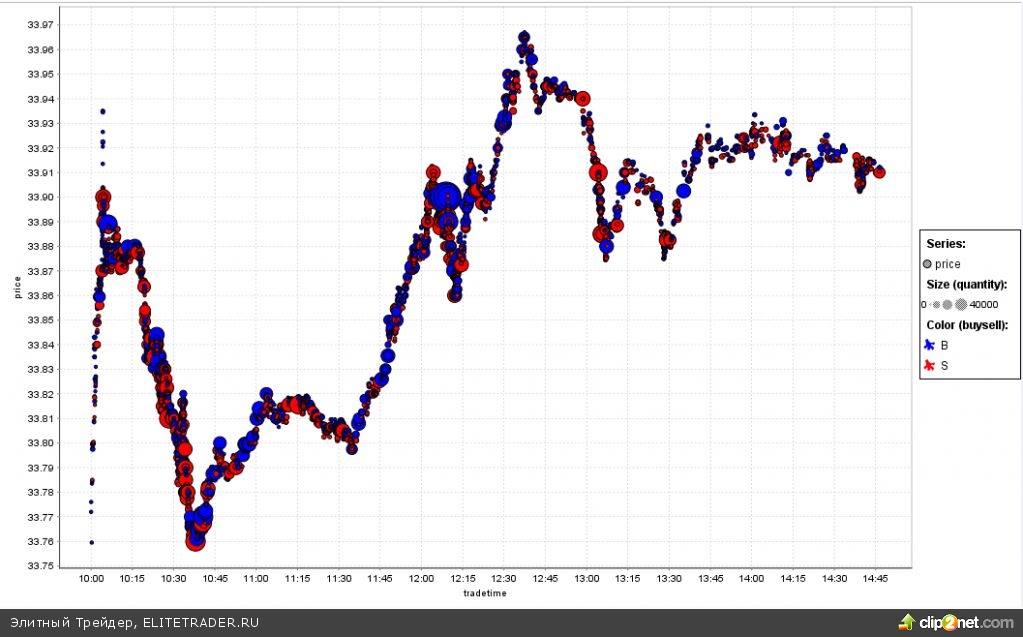The height and width of the screenshot is (637, 1023).
Task: Click the red S splash icon in legend
Action: [x=929, y=366]
